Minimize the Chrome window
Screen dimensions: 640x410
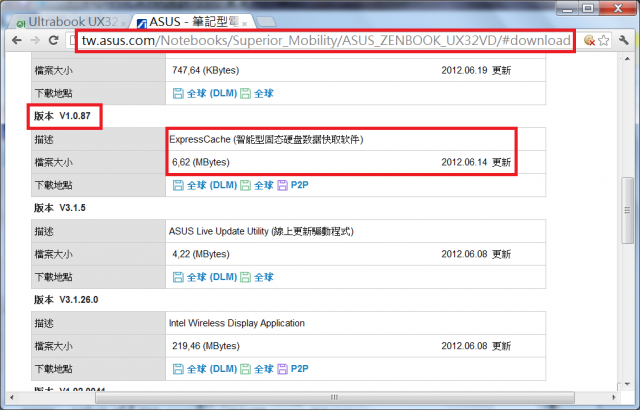point(568,9)
